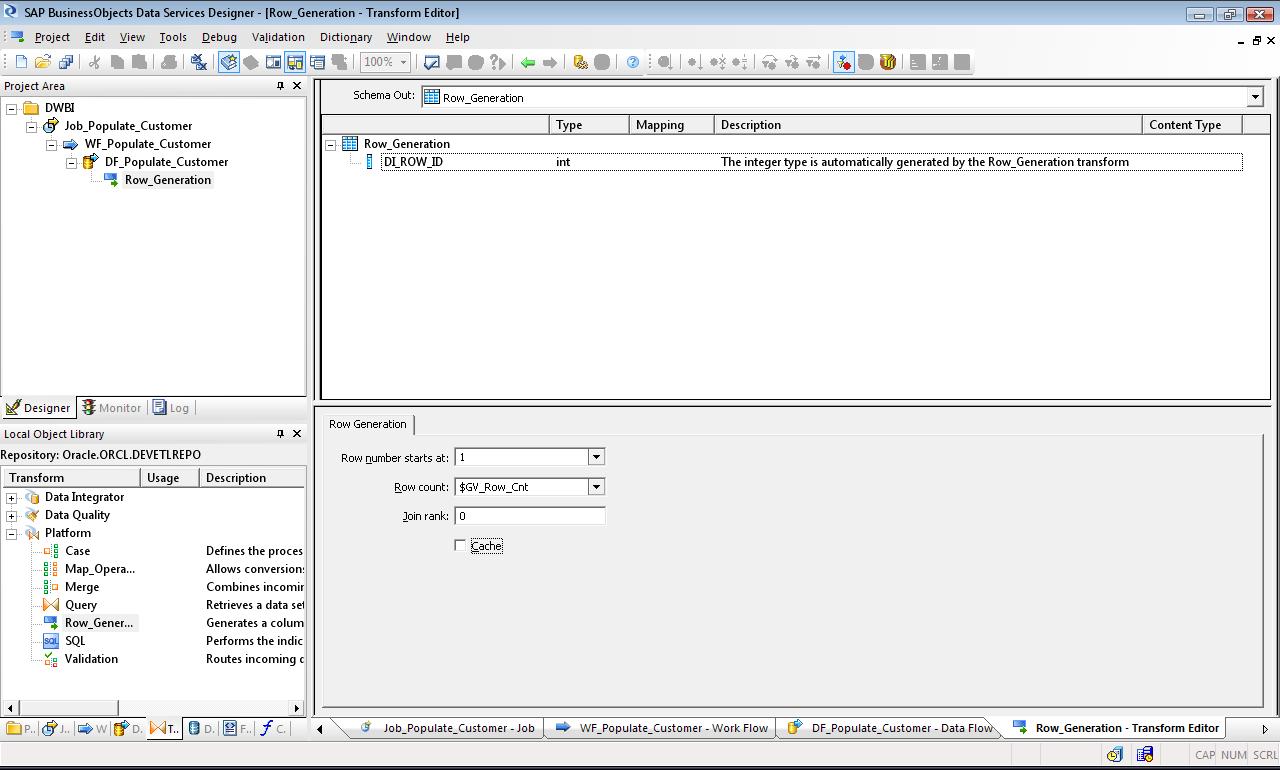Open the Row count dropdown arrow
The height and width of the screenshot is (770, 1280).
(596, 487)
